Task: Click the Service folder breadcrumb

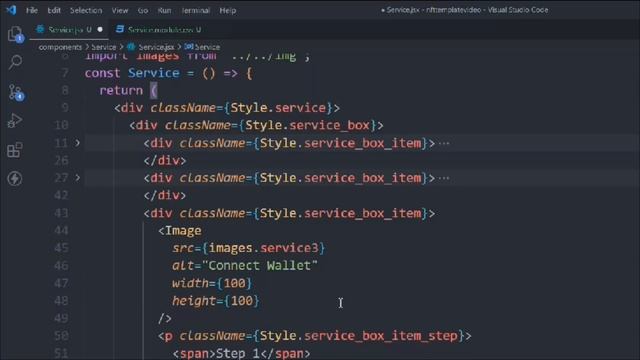Action: point(104,47)
